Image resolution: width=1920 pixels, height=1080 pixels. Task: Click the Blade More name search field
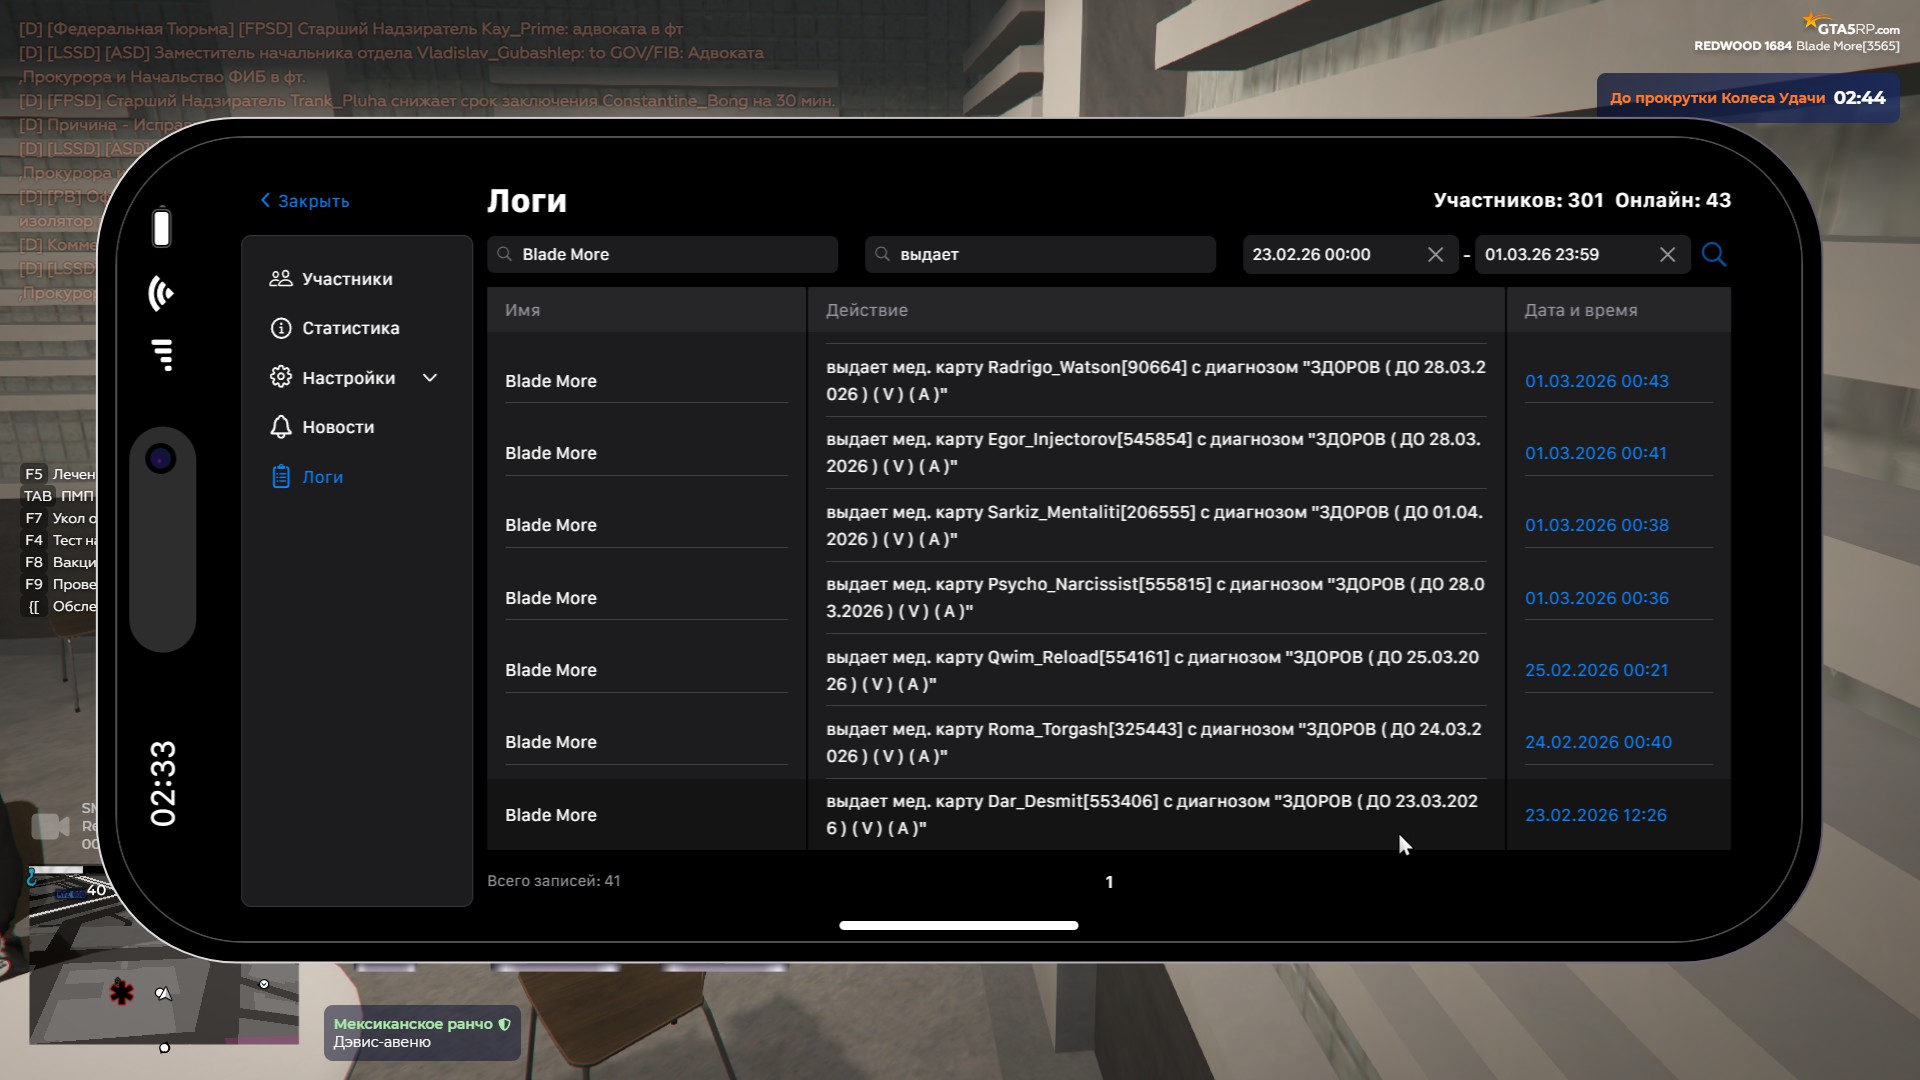662,255
